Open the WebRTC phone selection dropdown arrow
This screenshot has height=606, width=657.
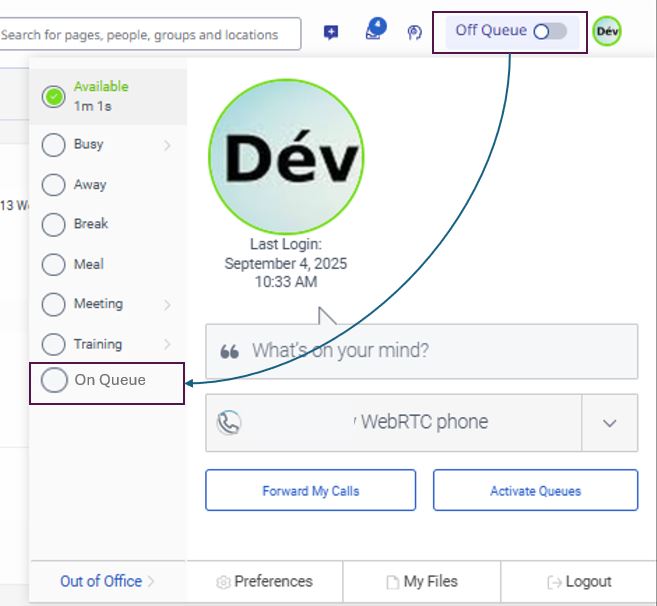(x=610, y=423)
